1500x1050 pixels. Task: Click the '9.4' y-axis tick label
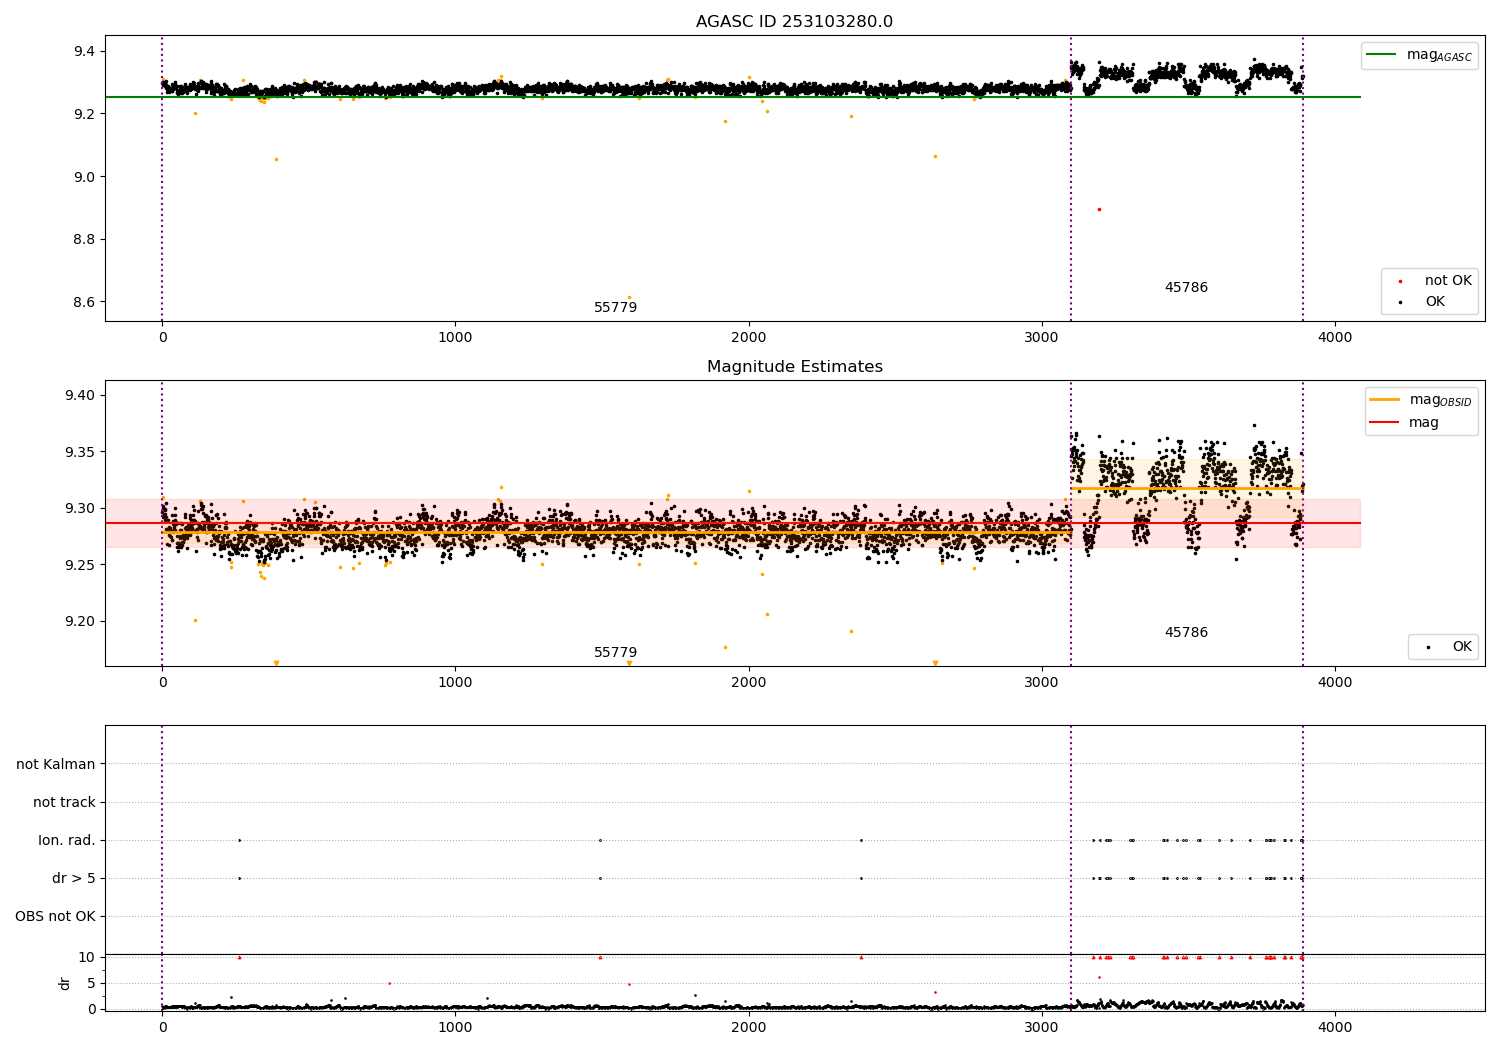[x=84, y=52]
